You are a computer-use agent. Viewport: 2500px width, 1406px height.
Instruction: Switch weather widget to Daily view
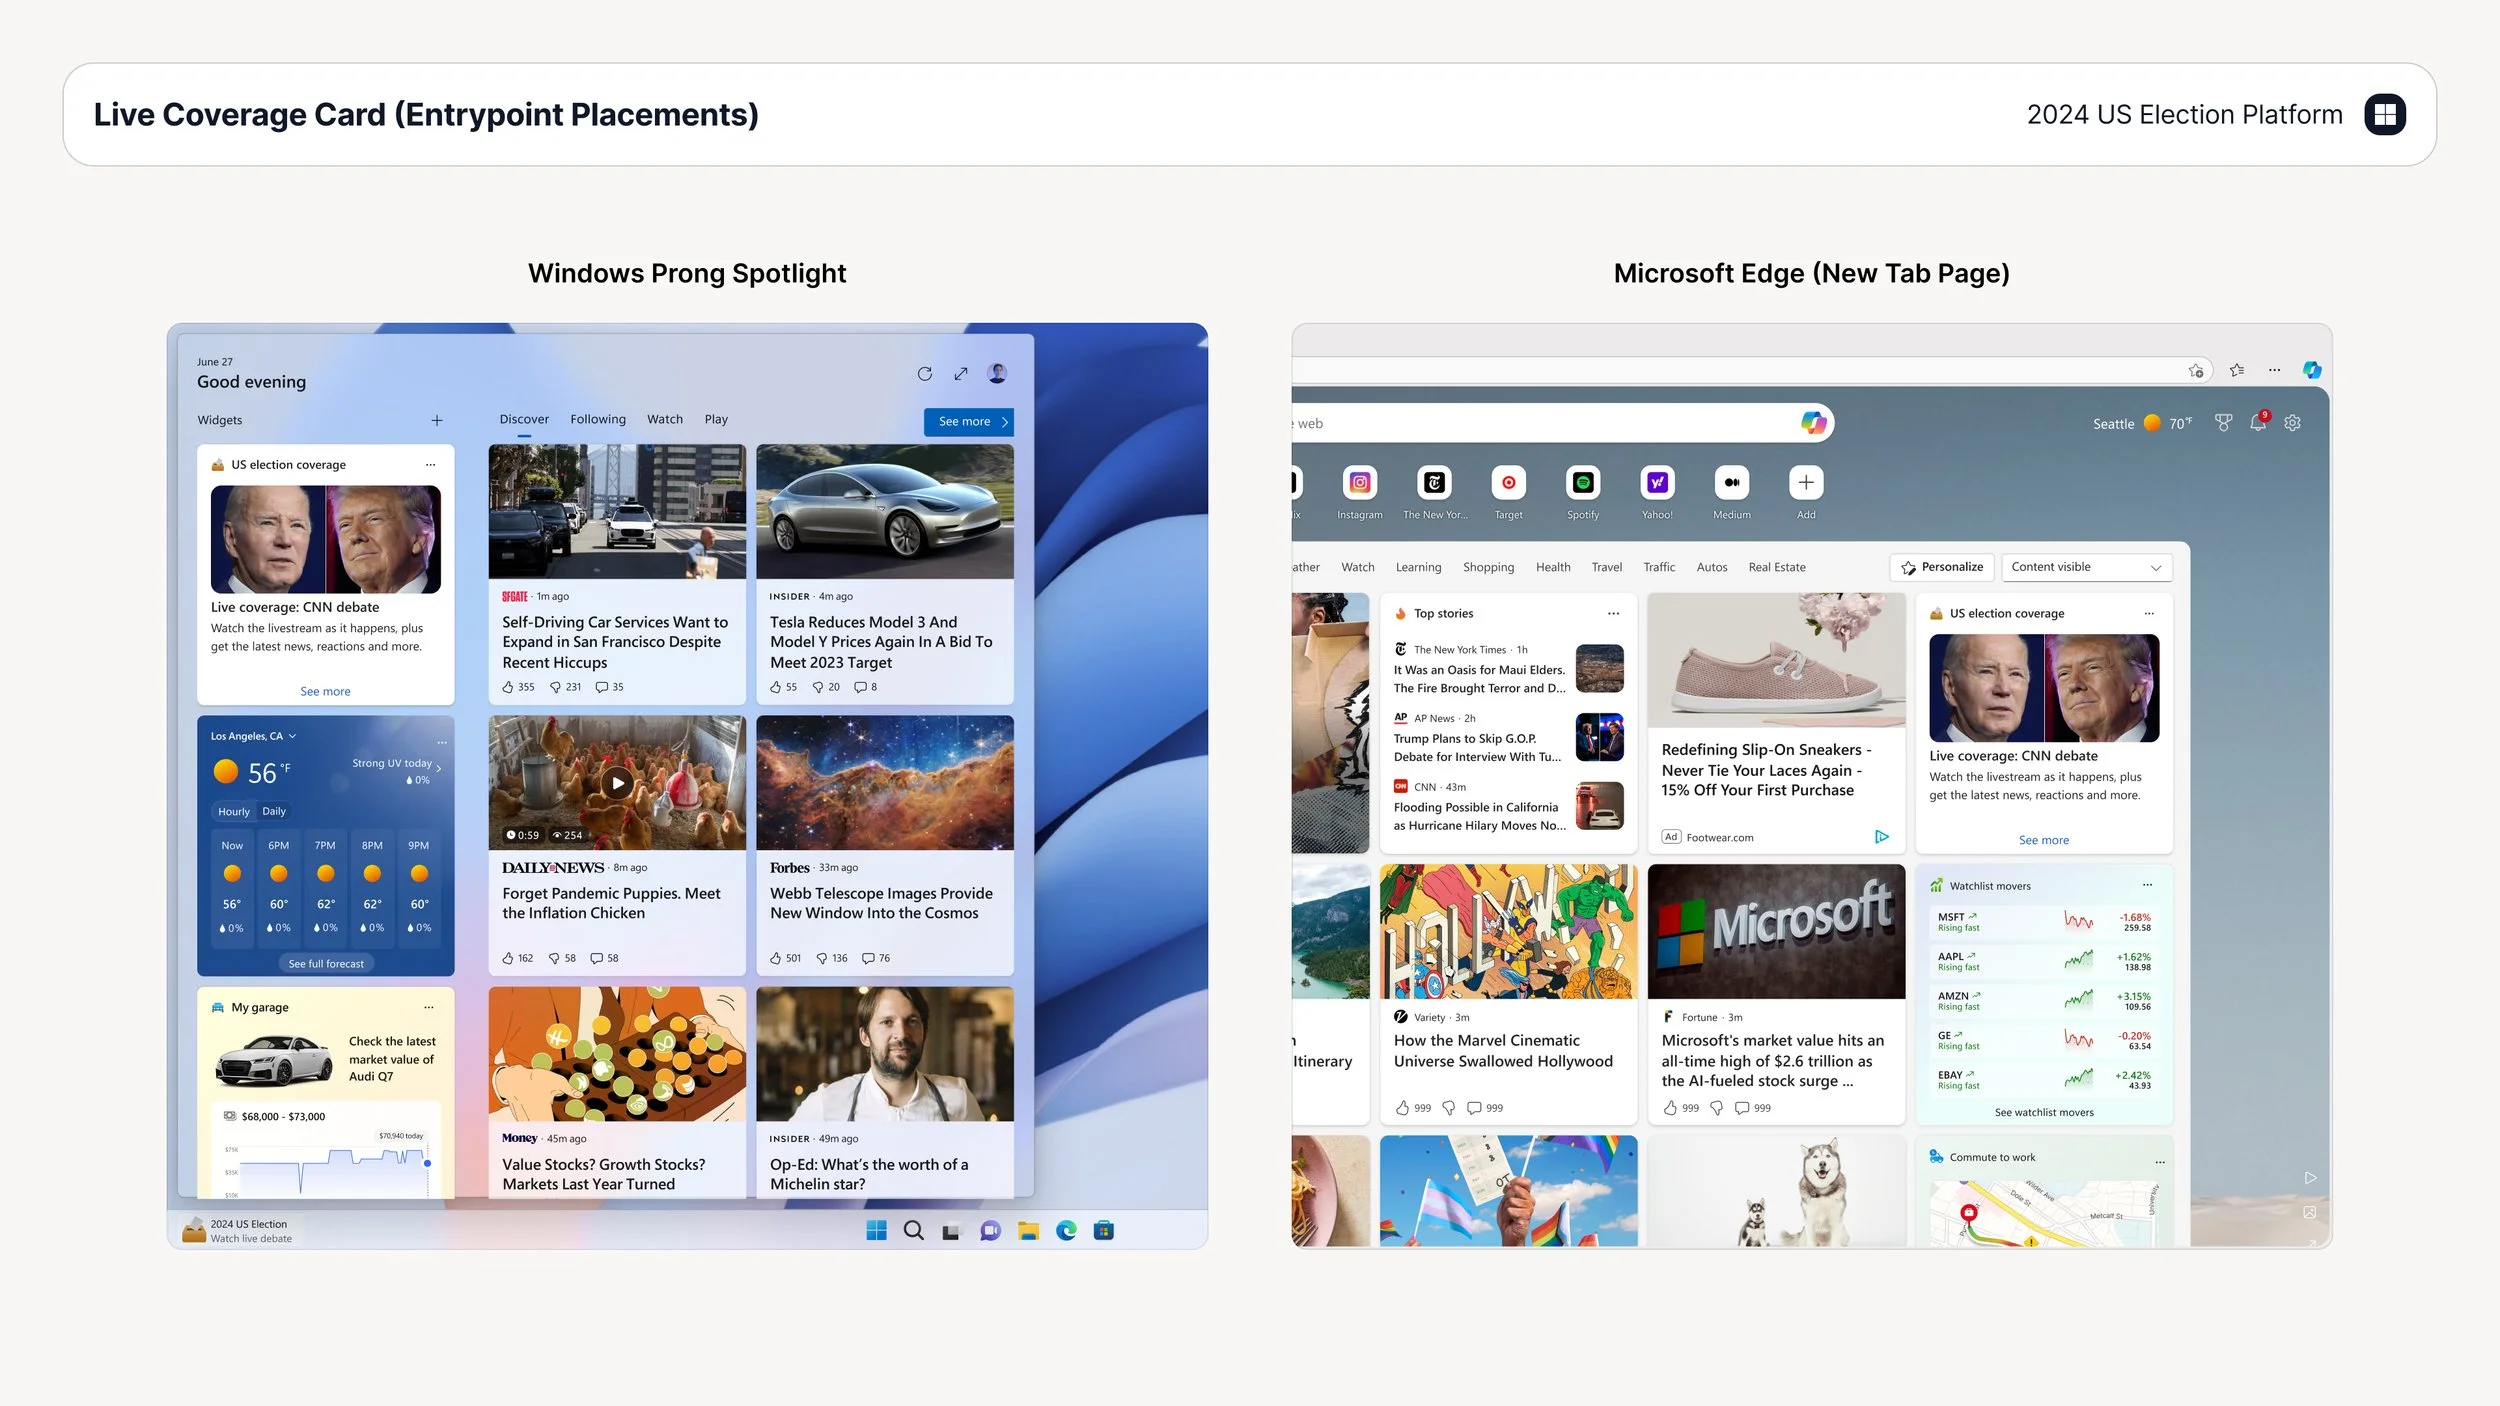pyautogui.click(x=274, y=812)
